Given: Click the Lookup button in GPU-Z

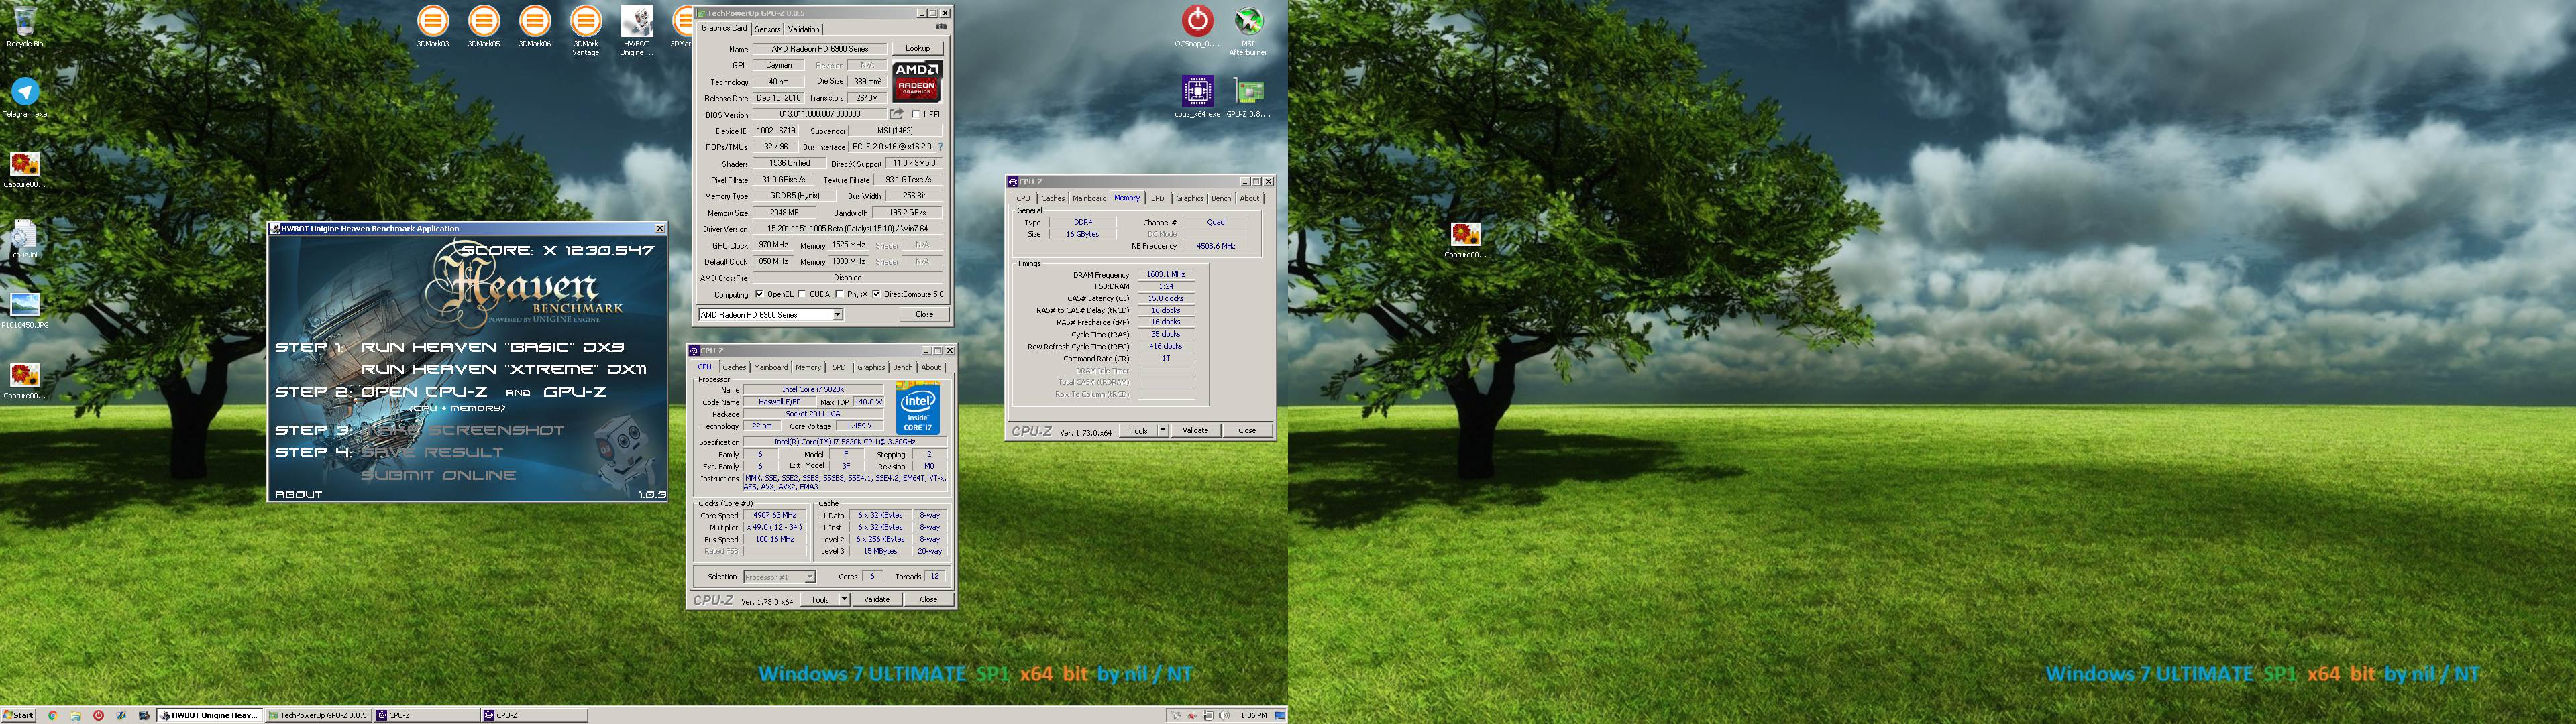Looking at the screenshot, I should point(917,48).
